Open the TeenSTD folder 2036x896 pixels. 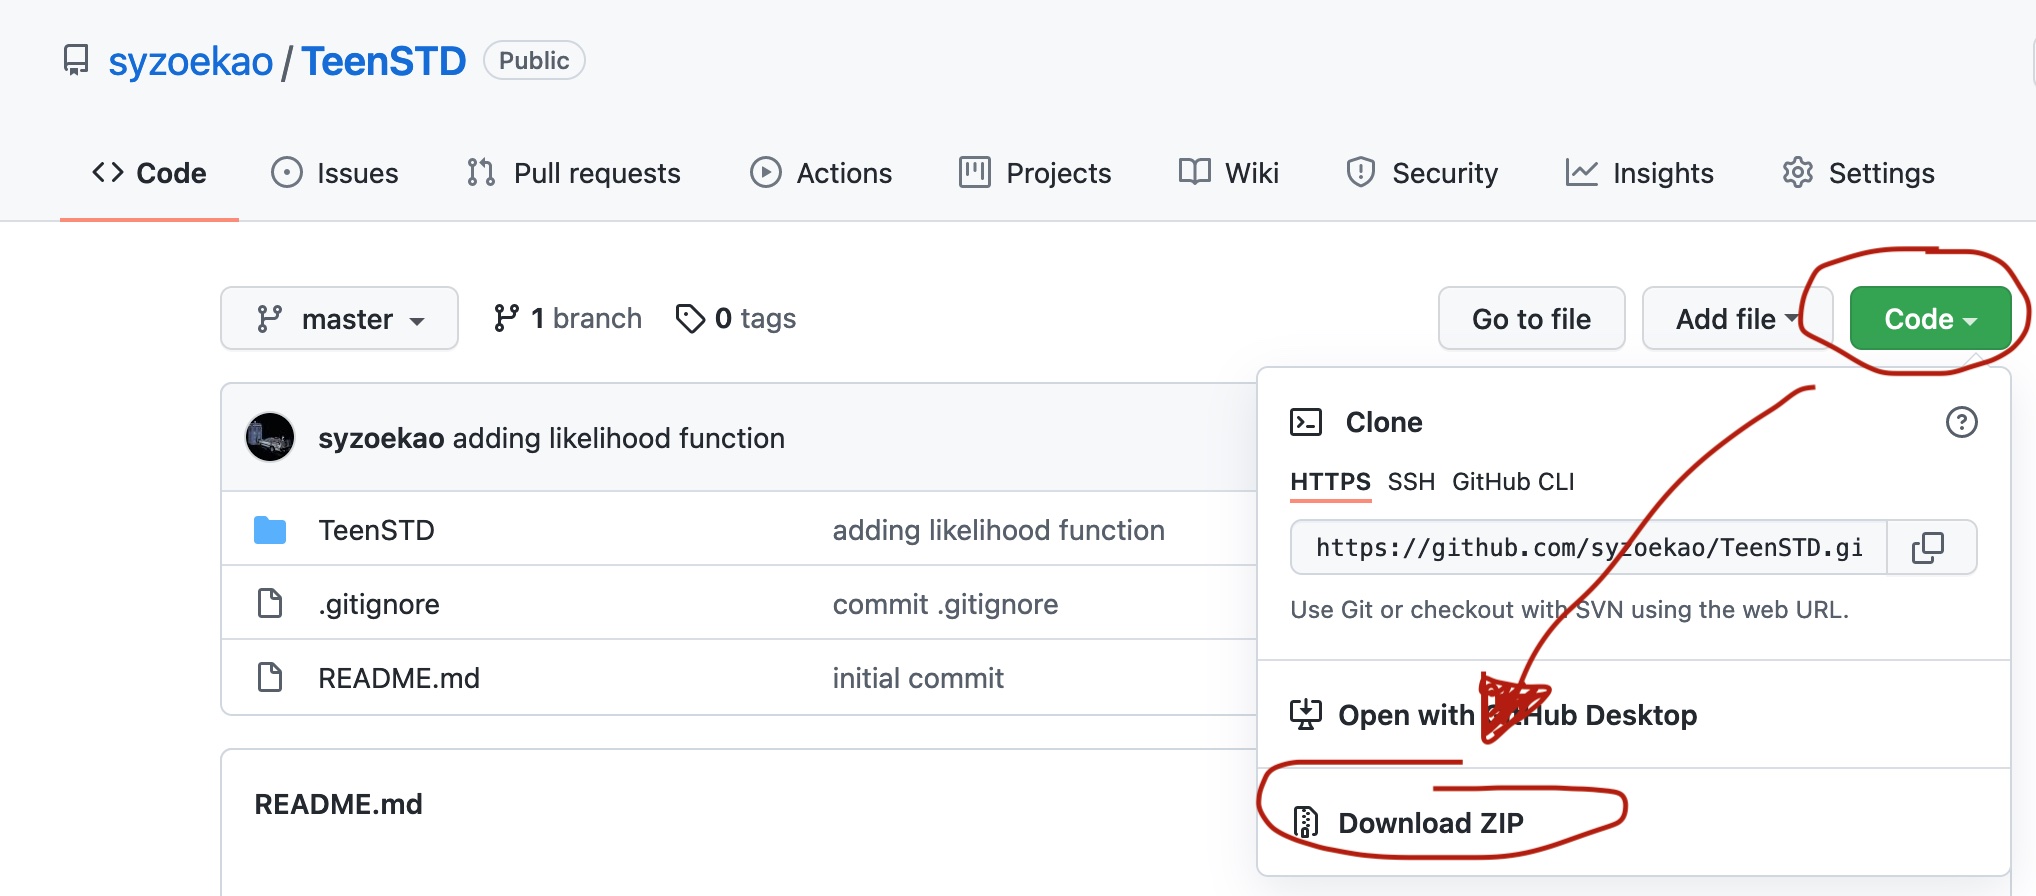coord(376,530)
